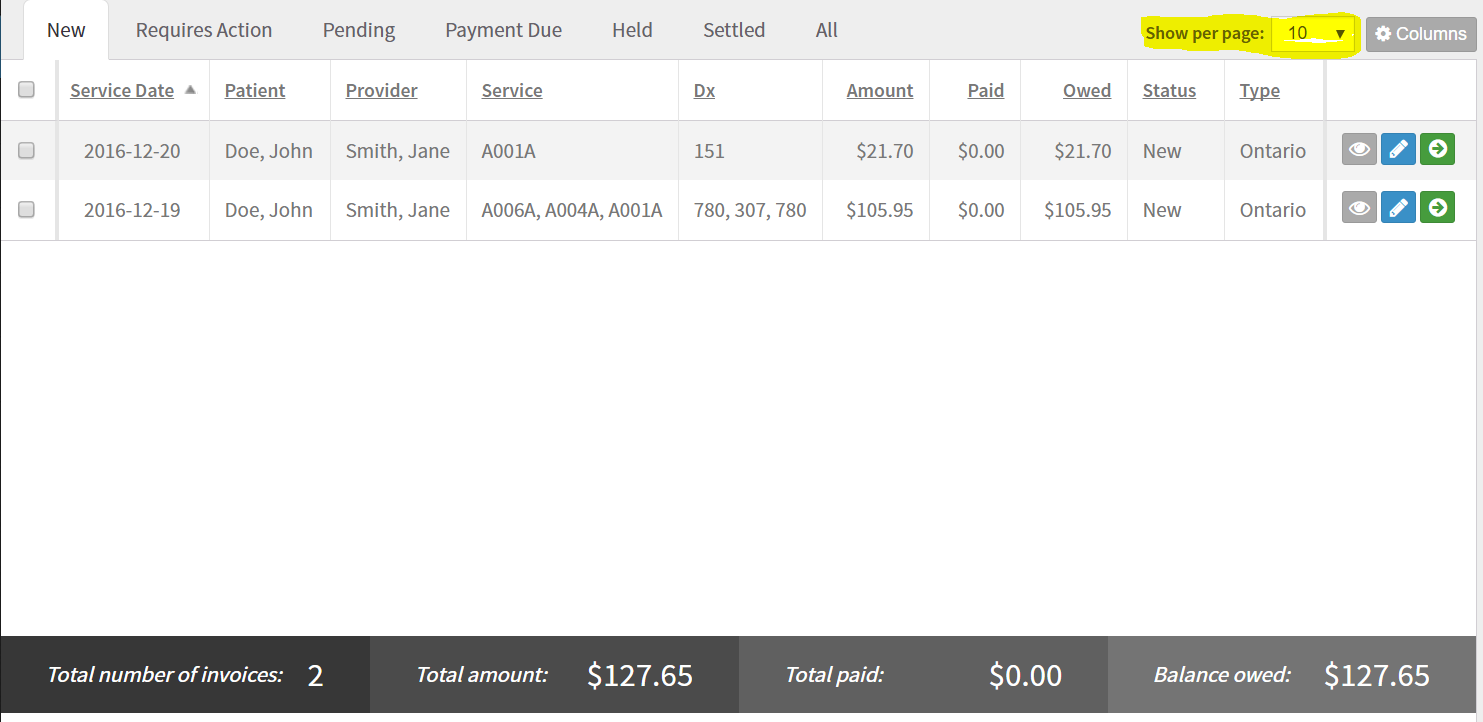Image resolution: width=1483 pixels, height=722 pixels.
Task: Edit the 2016-12-20 invoice with pencil icon
Action: point(1398,150)
